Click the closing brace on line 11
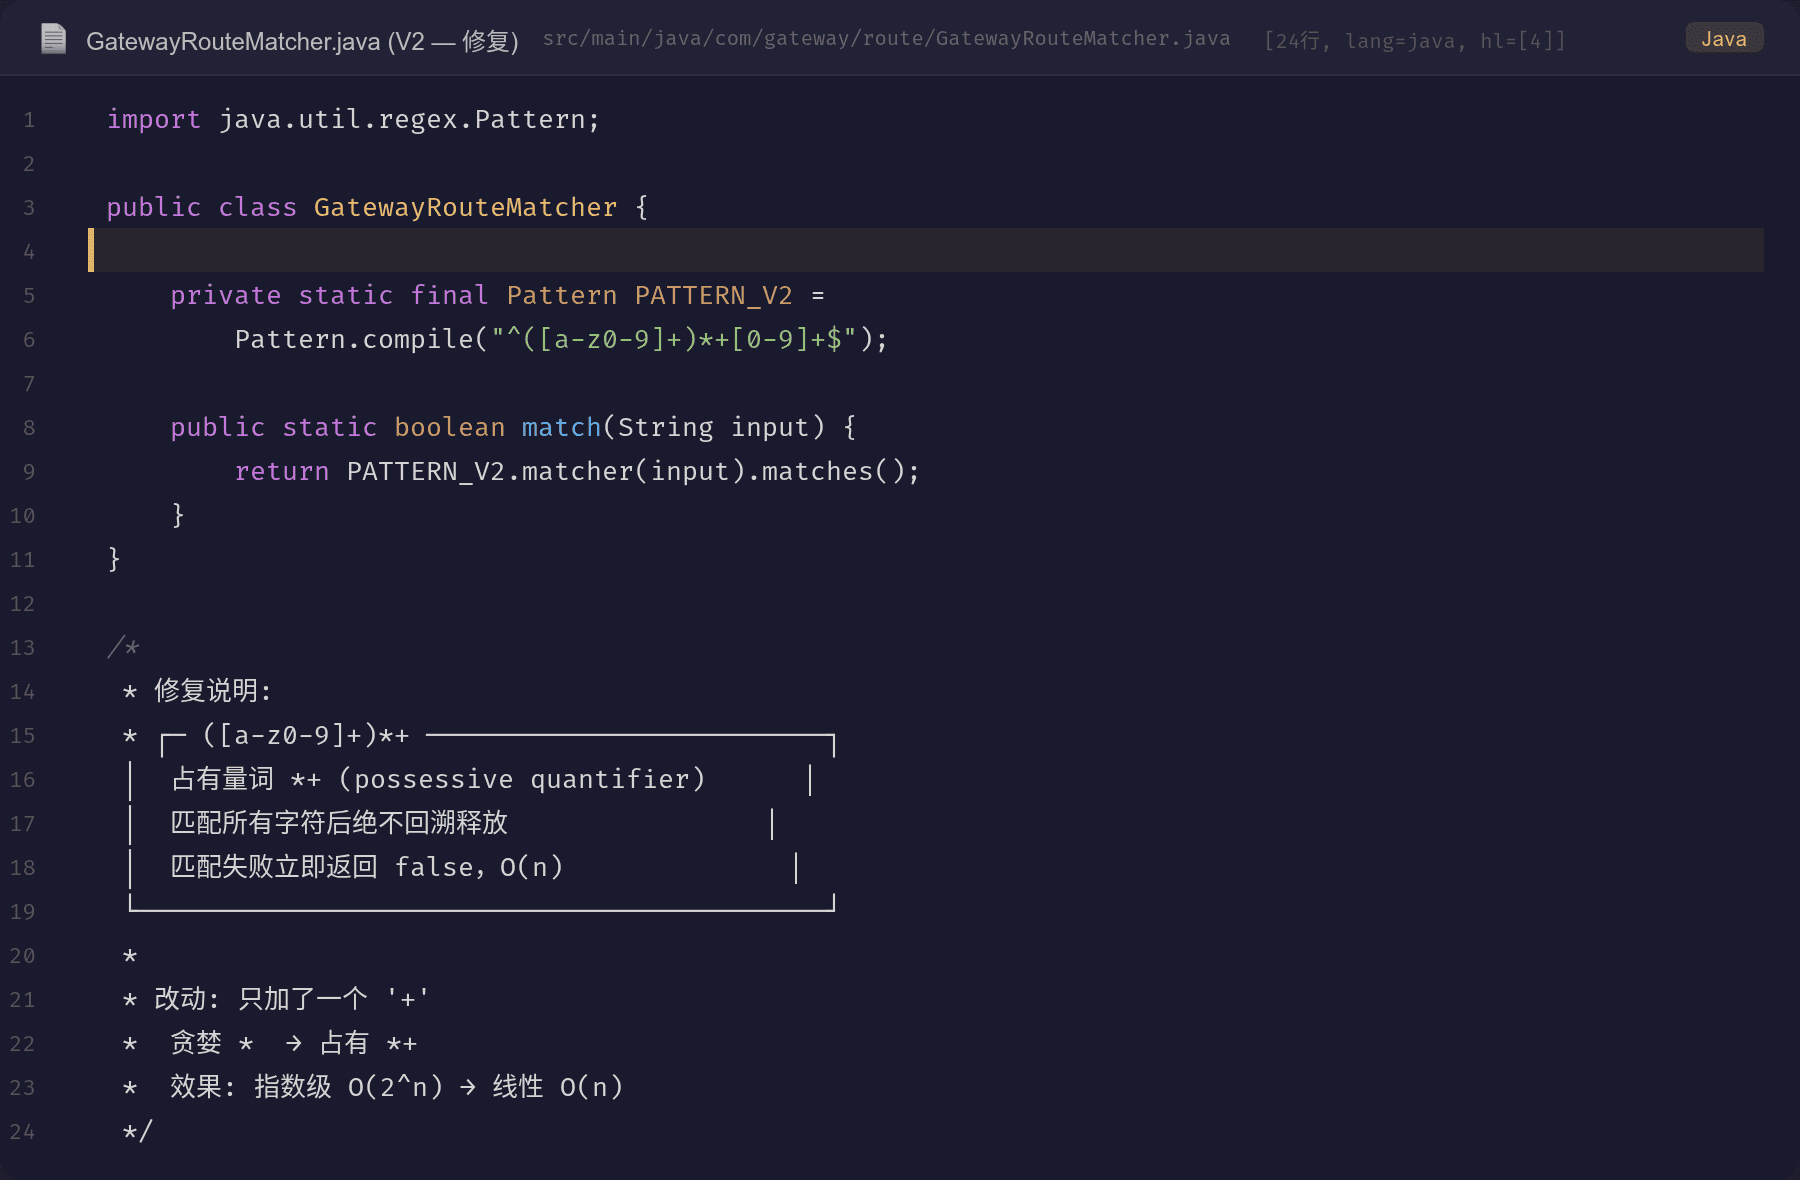1800x1180 pixels. click(114, 559)
